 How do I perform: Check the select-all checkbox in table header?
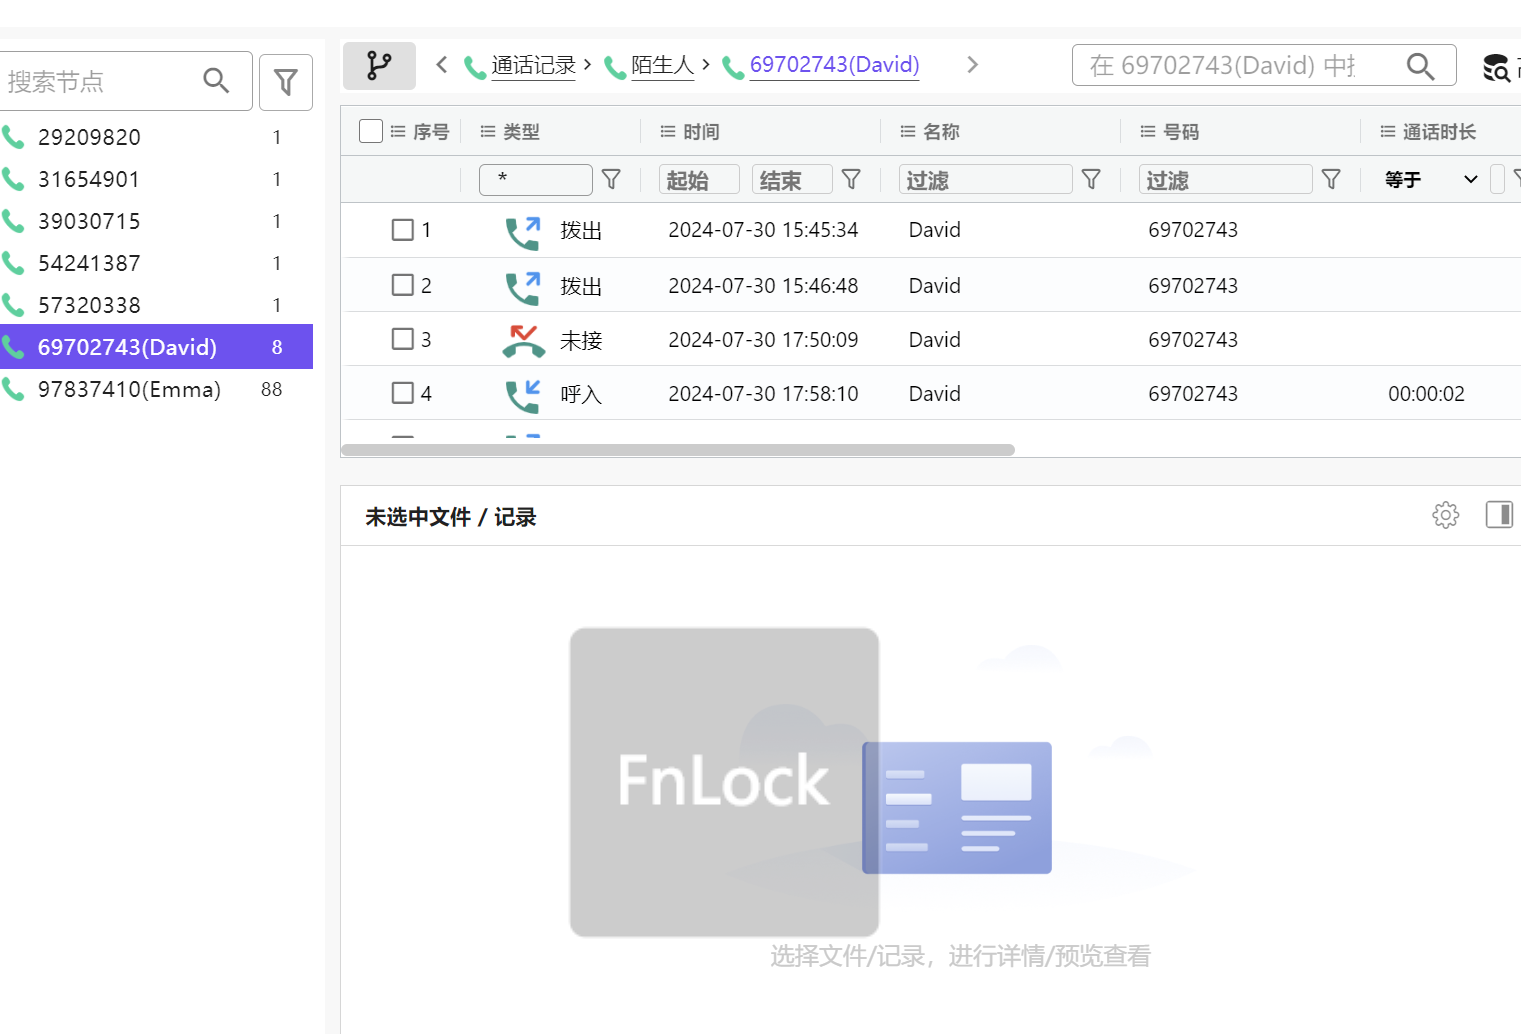click(x=370, y=130)
